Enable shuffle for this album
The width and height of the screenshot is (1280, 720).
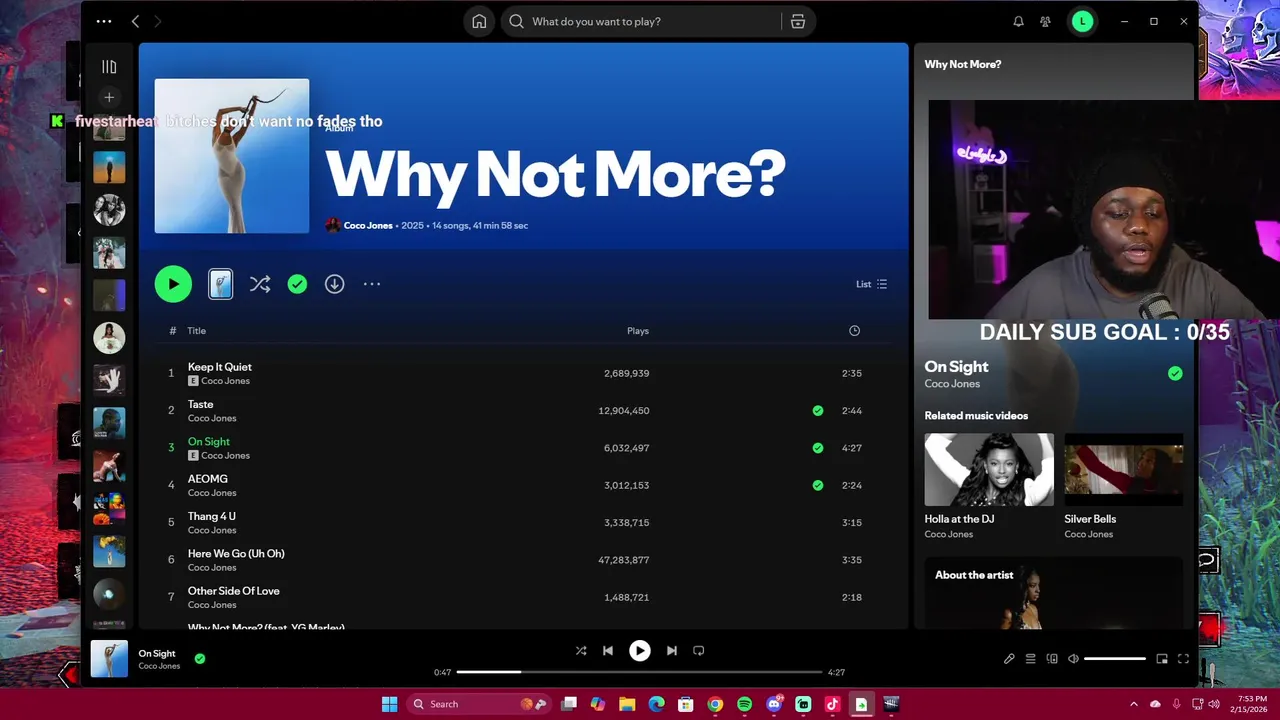point(260,284)
